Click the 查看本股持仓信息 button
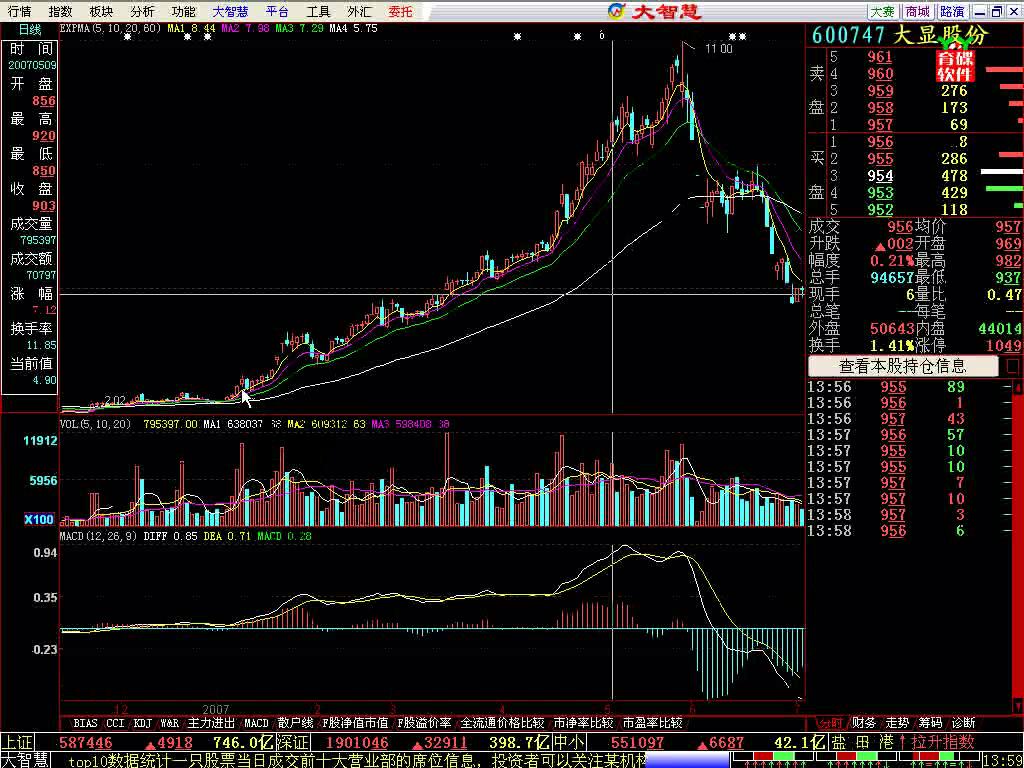1024x768 pixels. (x=903, y=366)
